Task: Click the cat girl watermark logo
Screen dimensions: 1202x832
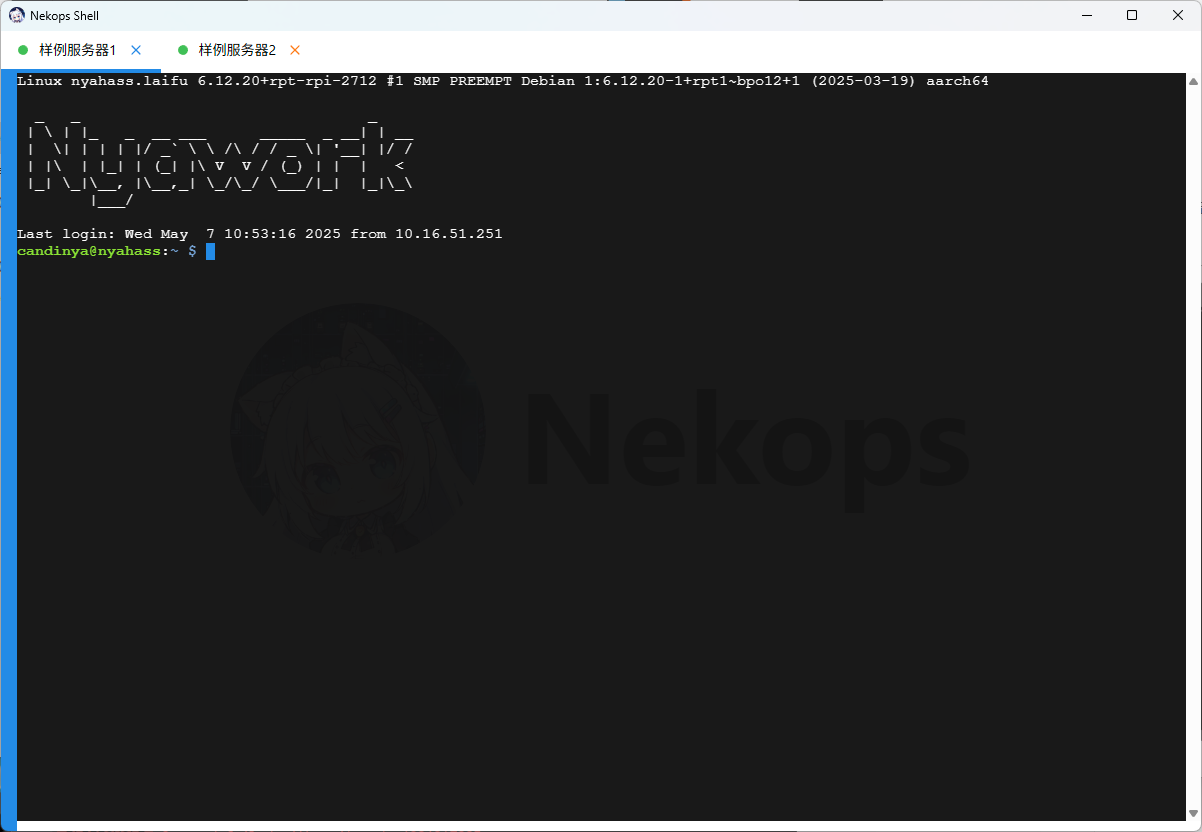Action: [357, 430]
